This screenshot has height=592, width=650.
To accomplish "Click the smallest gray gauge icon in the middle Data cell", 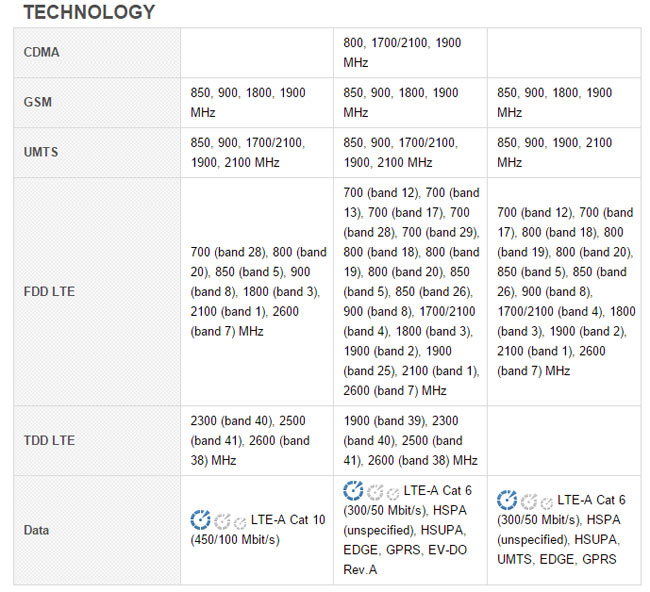I will [393, 493].
